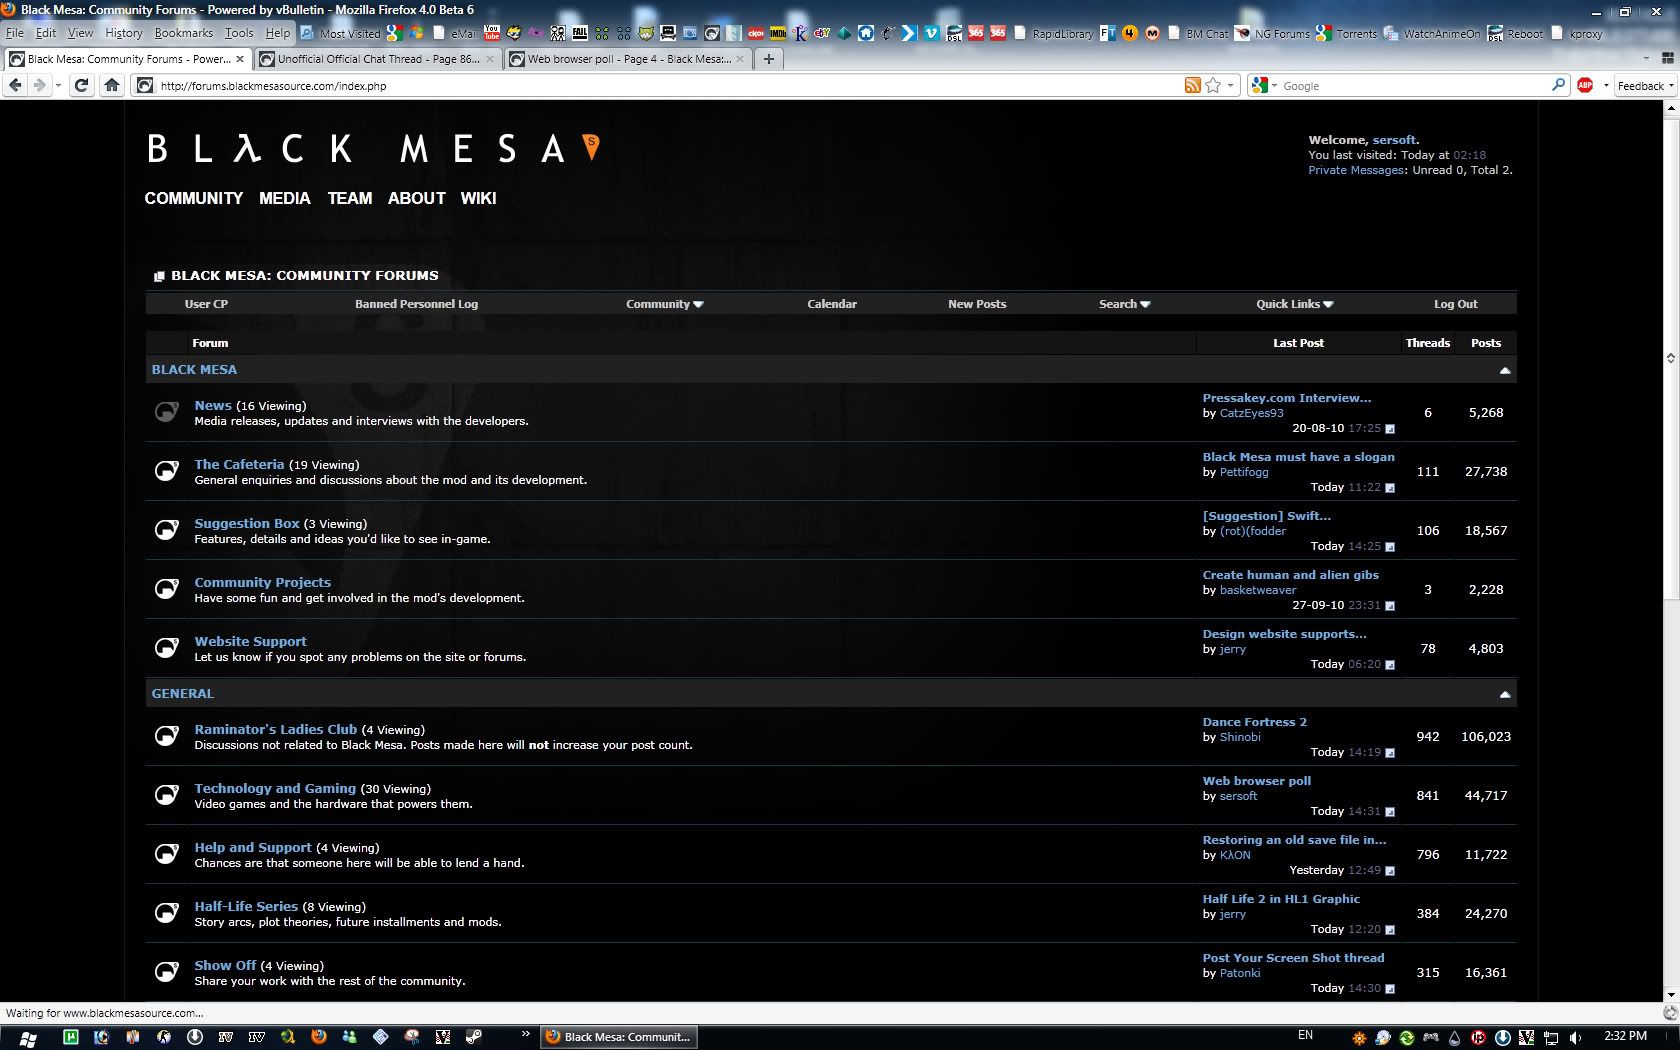Open the Feedback dropdown button
This screenshot has height=1050, width=1680.
[x=1645, y=85]
